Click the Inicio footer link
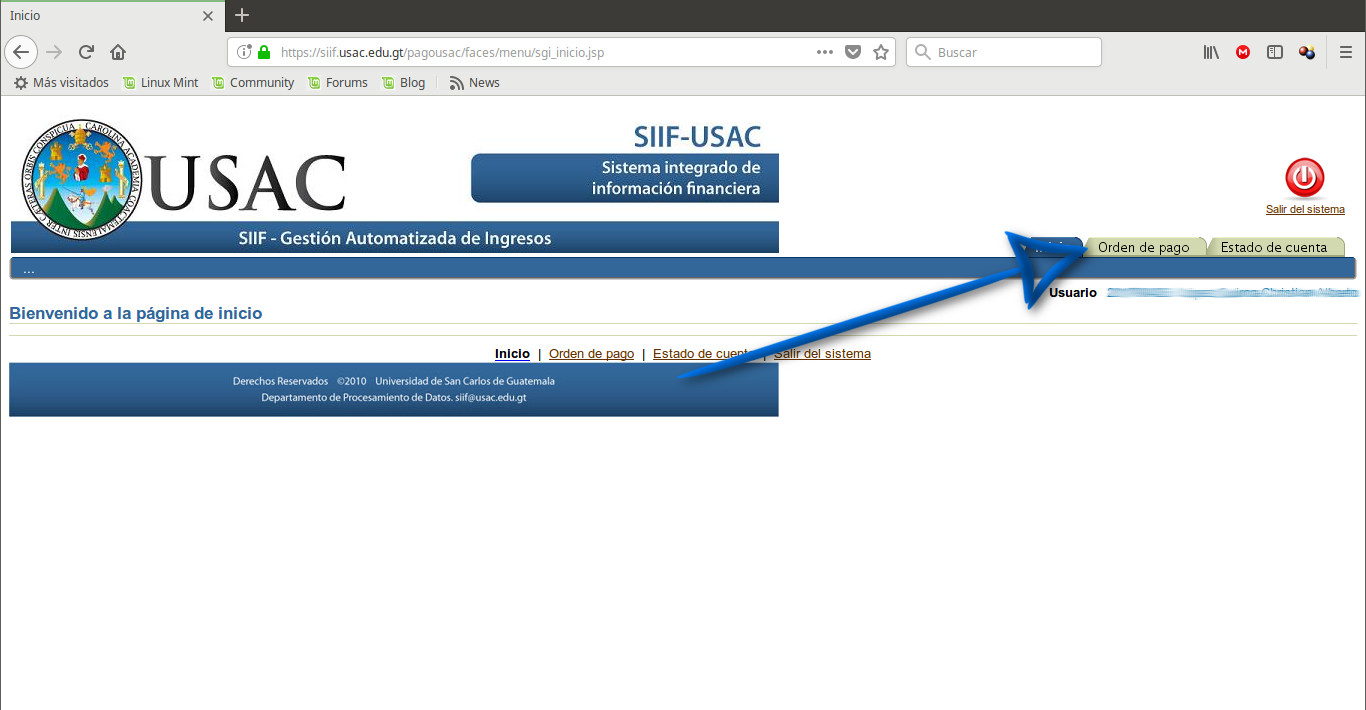 pos(512,354)
